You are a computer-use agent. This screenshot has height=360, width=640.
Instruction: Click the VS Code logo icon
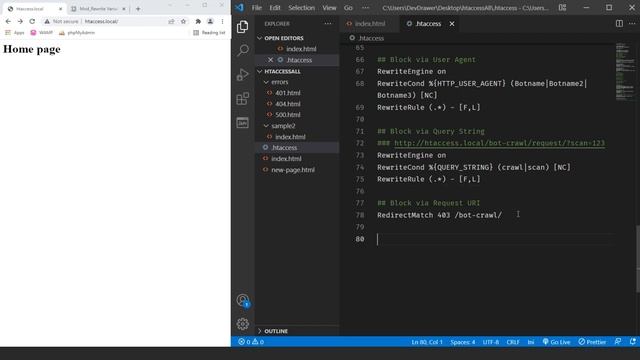click(239, 8)
